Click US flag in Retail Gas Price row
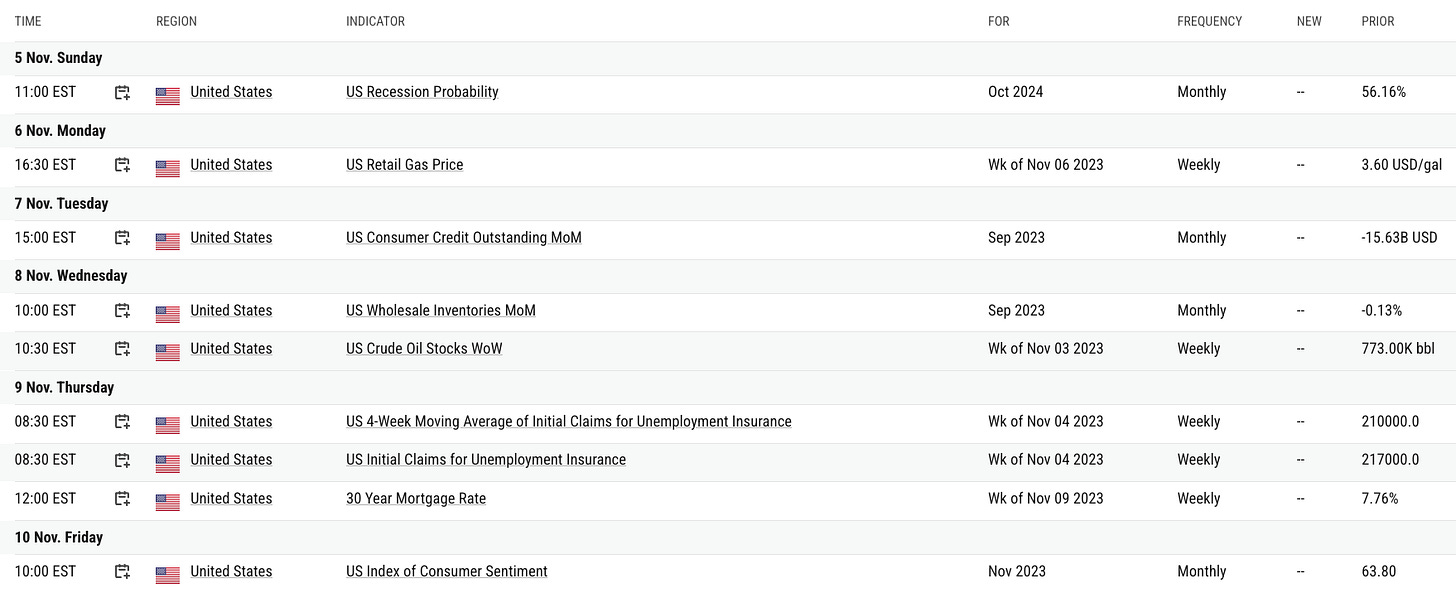1456x593 pixels. pos(168,169)
